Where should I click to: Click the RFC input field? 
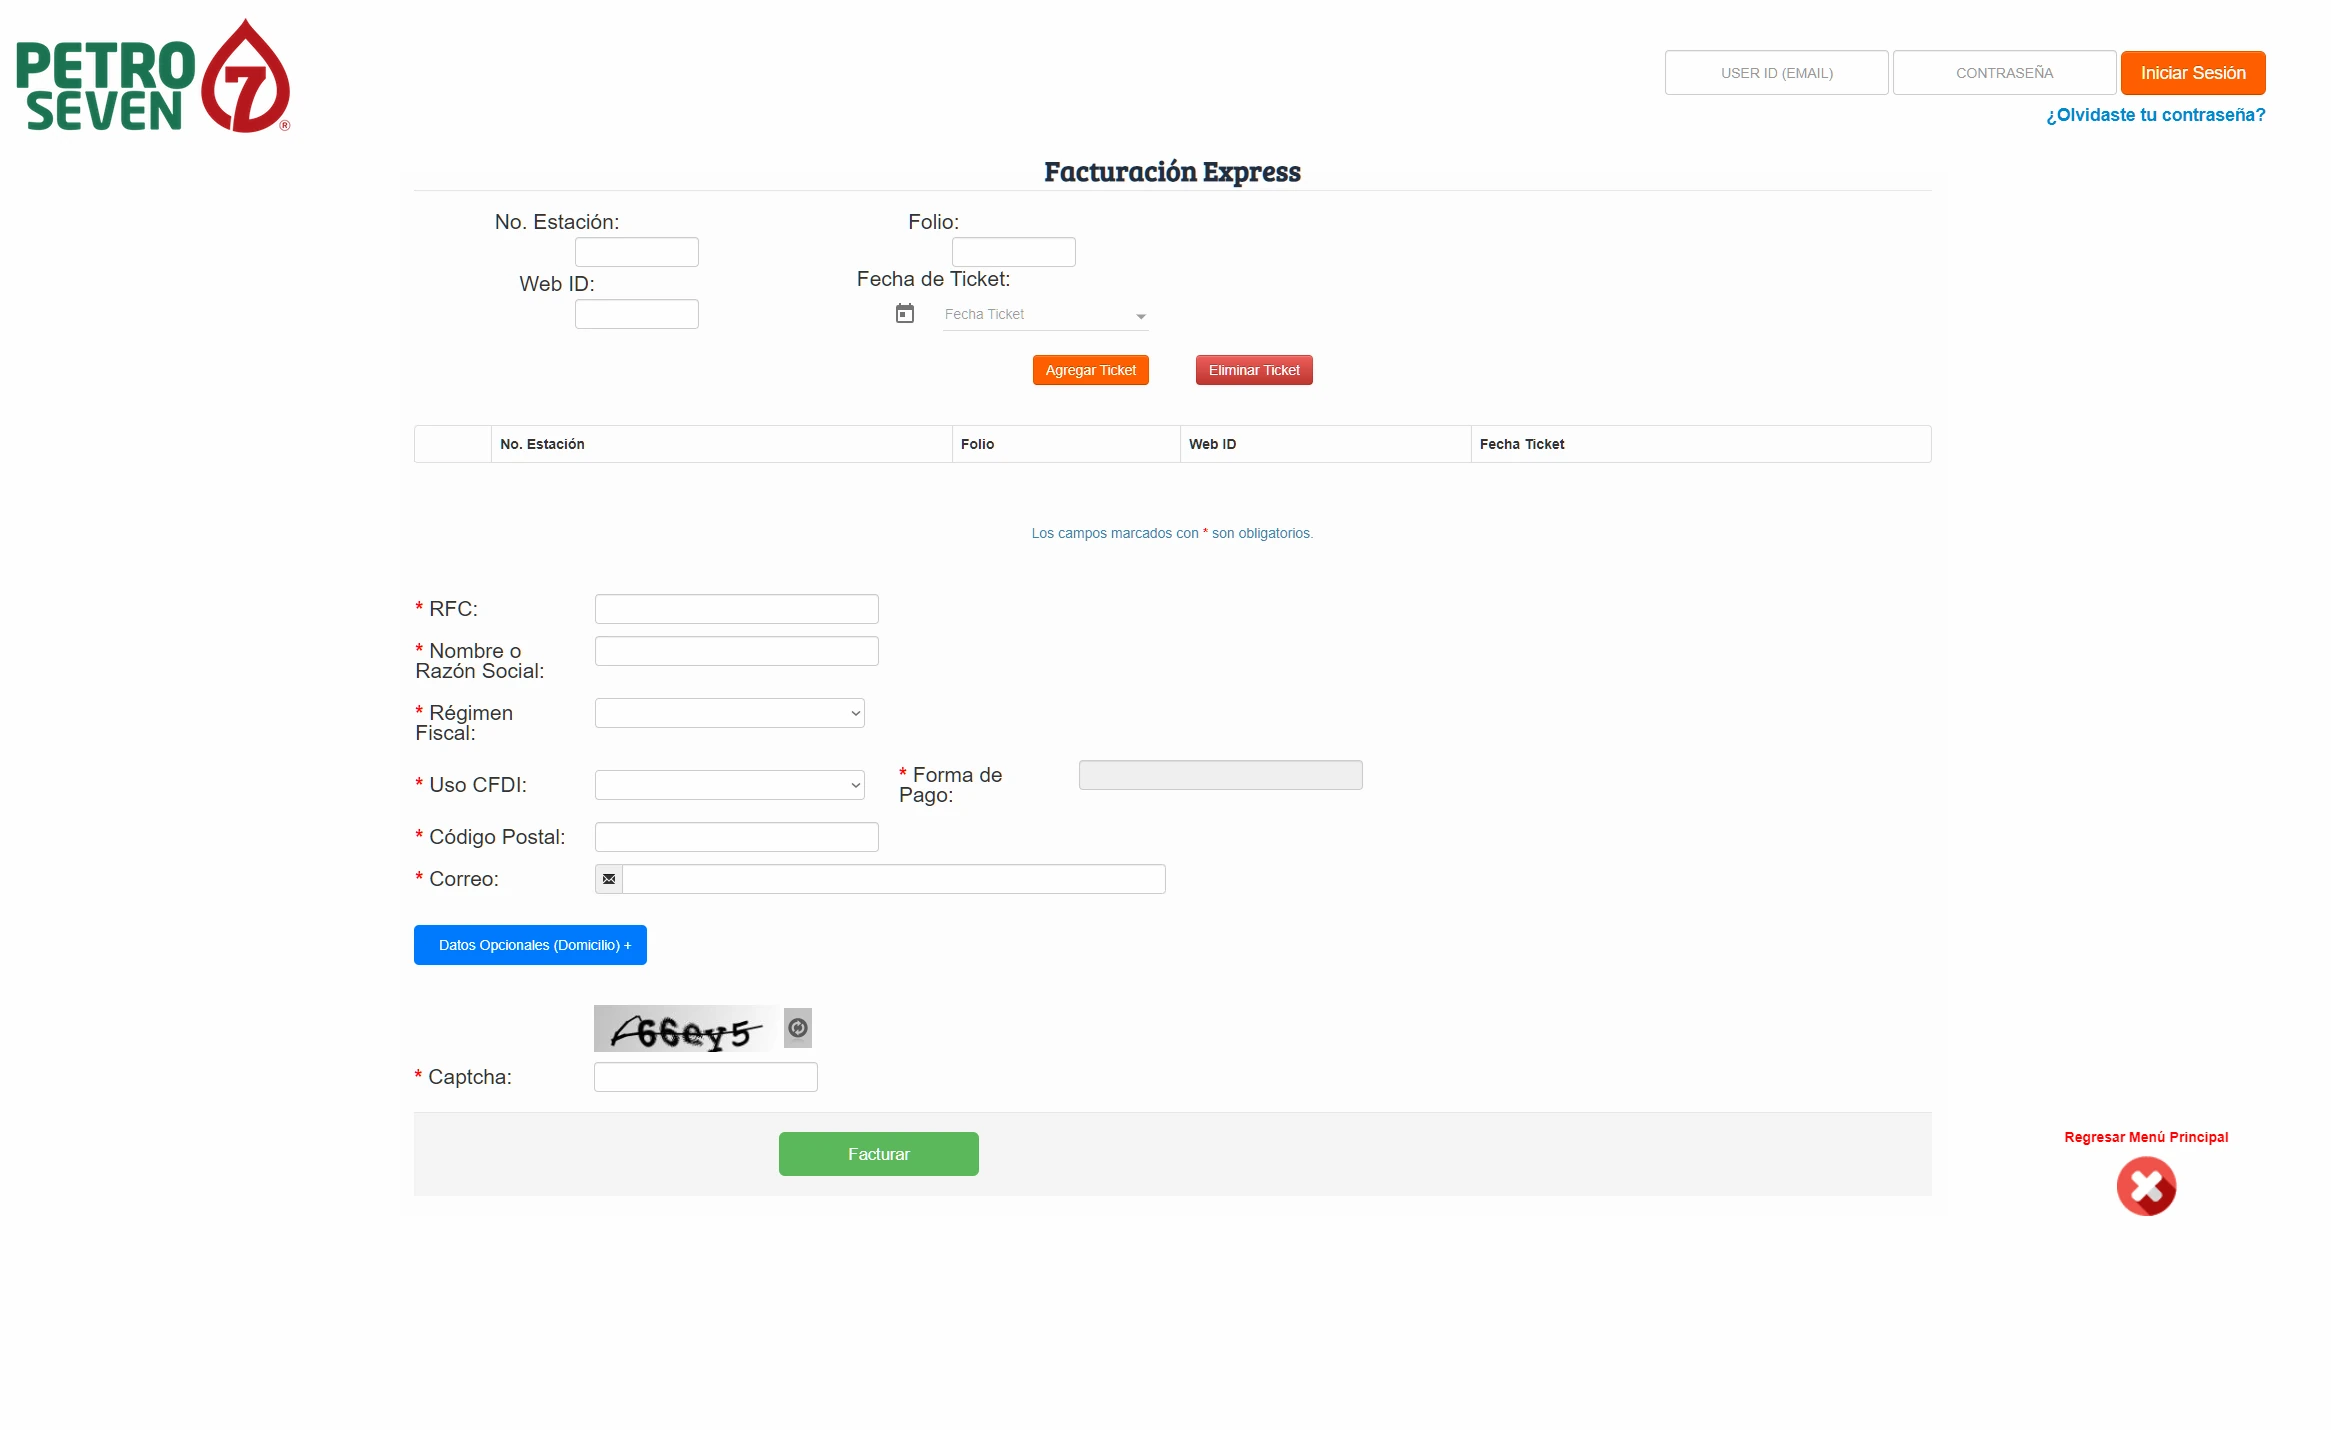tap(737, 609)
